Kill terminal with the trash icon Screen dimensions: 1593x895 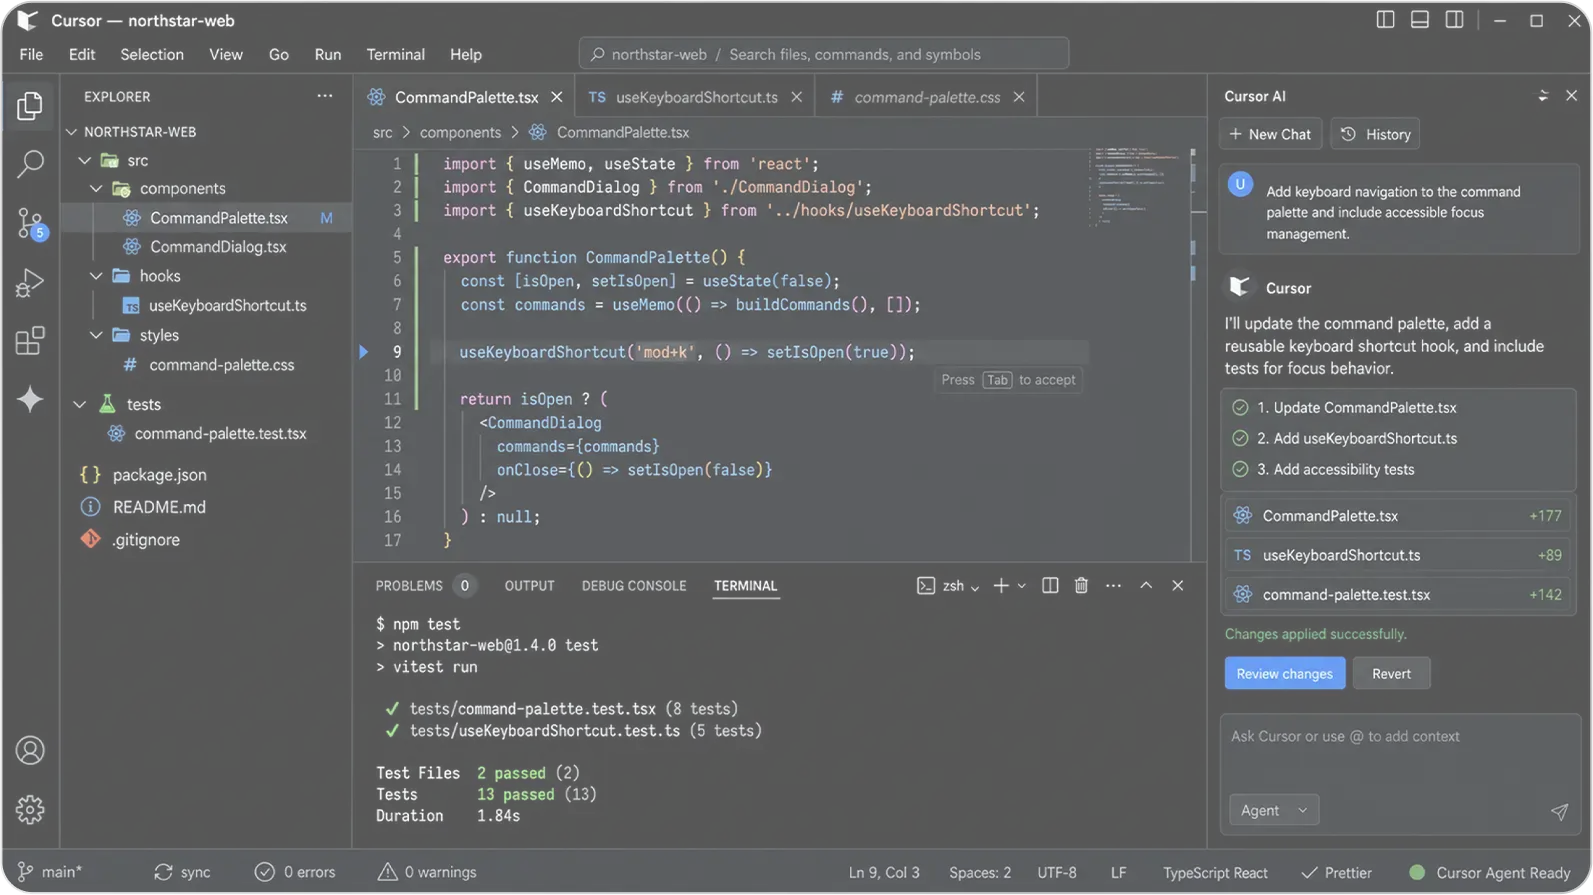pos(1081,586)
